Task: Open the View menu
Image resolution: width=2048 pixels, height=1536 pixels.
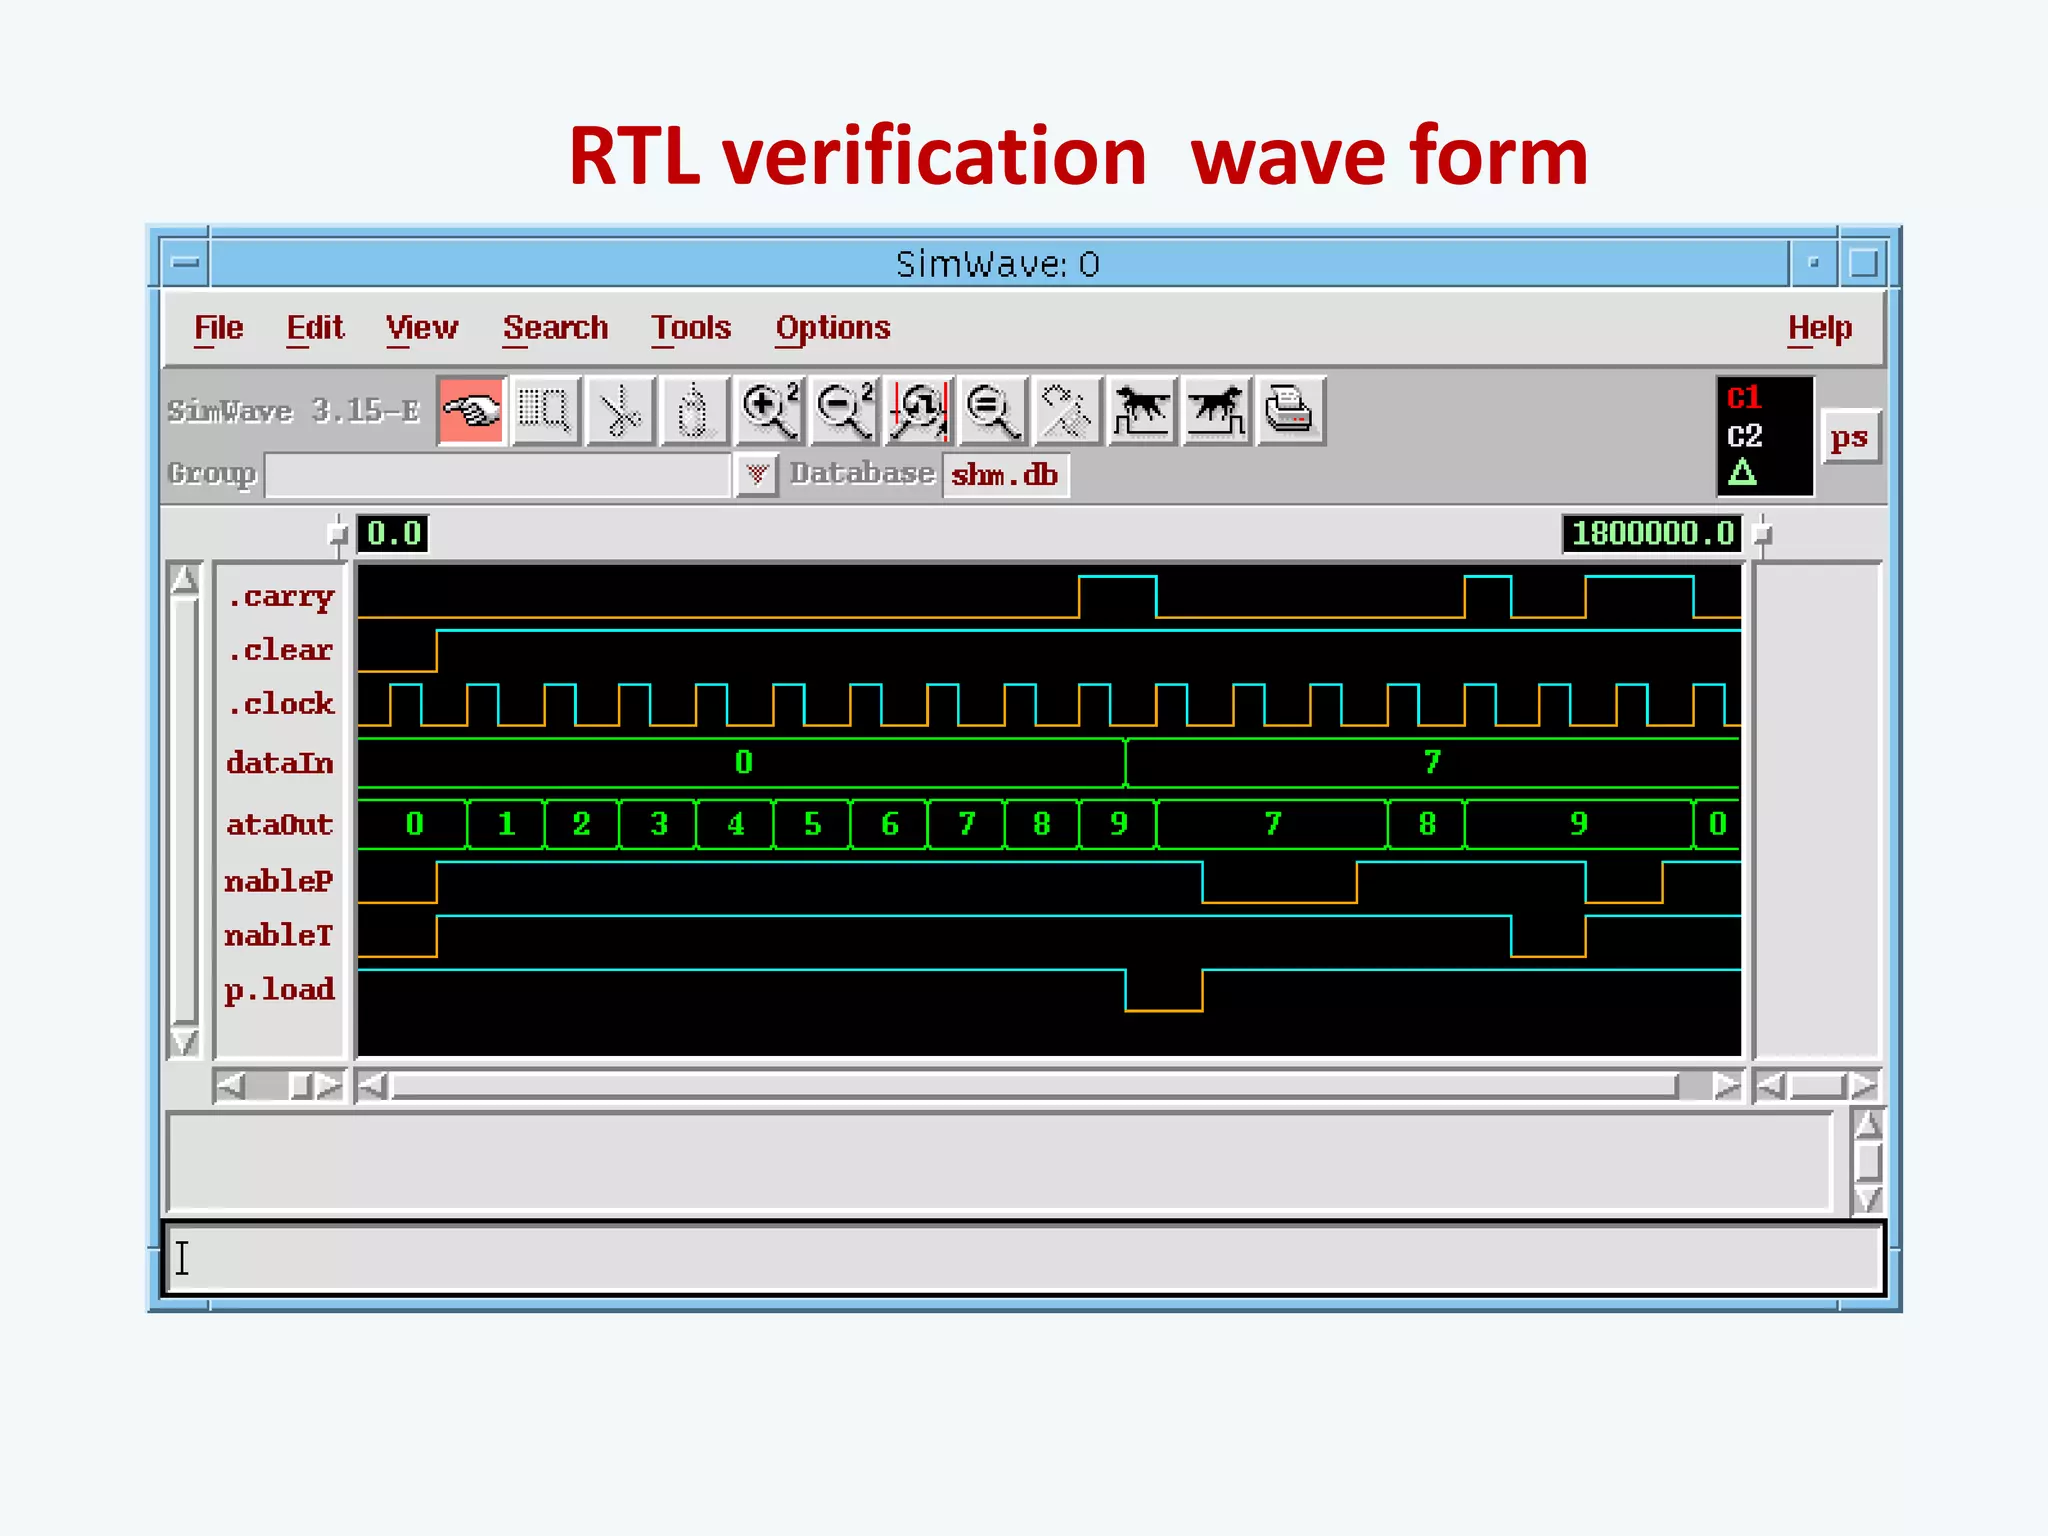Action: tap(422, 328)
